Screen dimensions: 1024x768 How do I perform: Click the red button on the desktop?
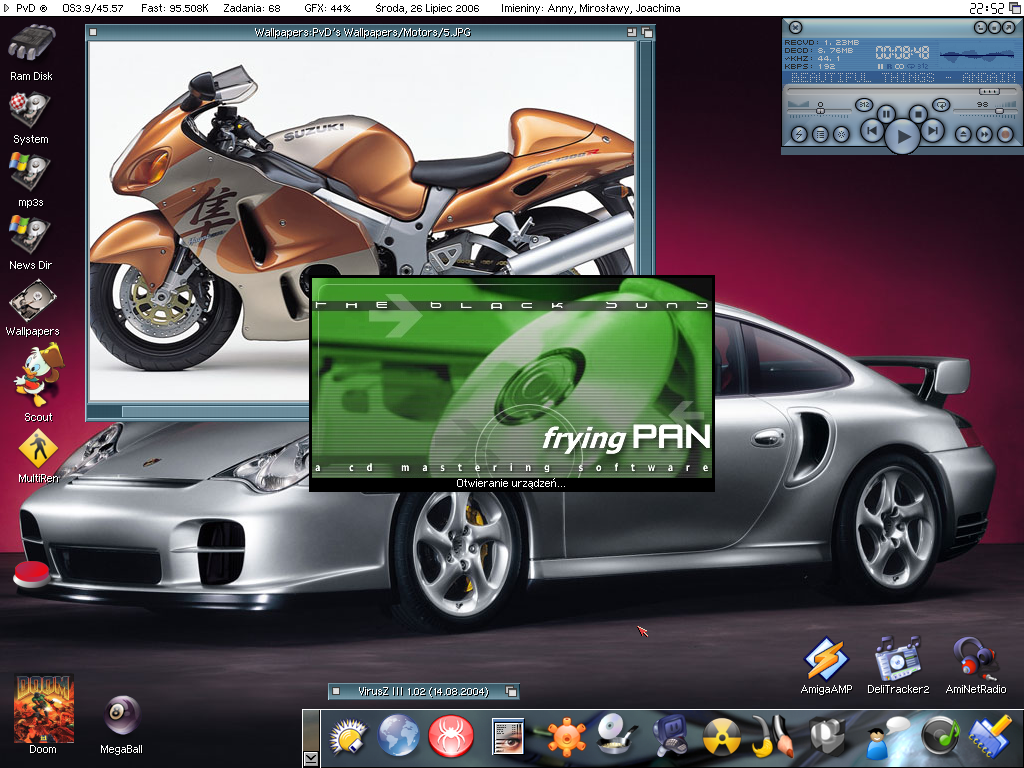coord(31,573)
